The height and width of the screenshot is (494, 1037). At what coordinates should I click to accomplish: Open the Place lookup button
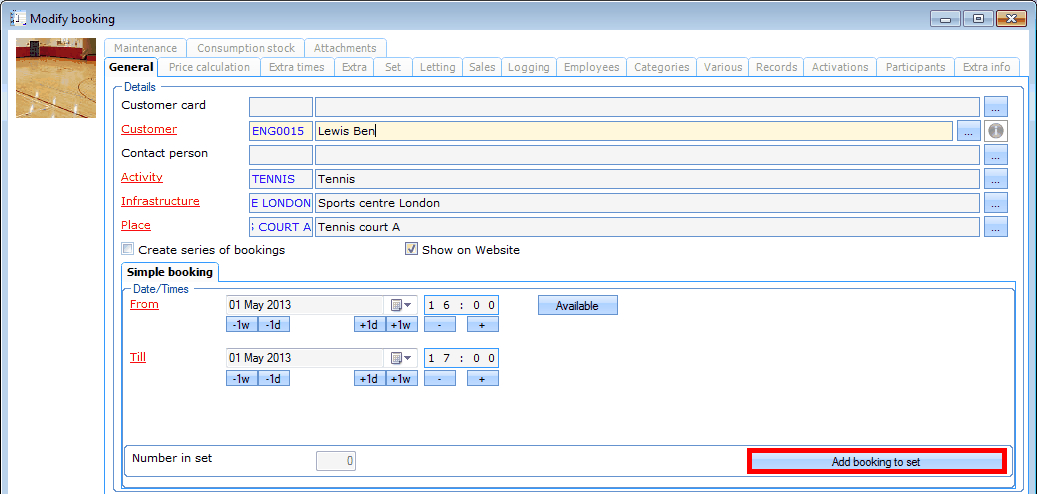[995, 227]
